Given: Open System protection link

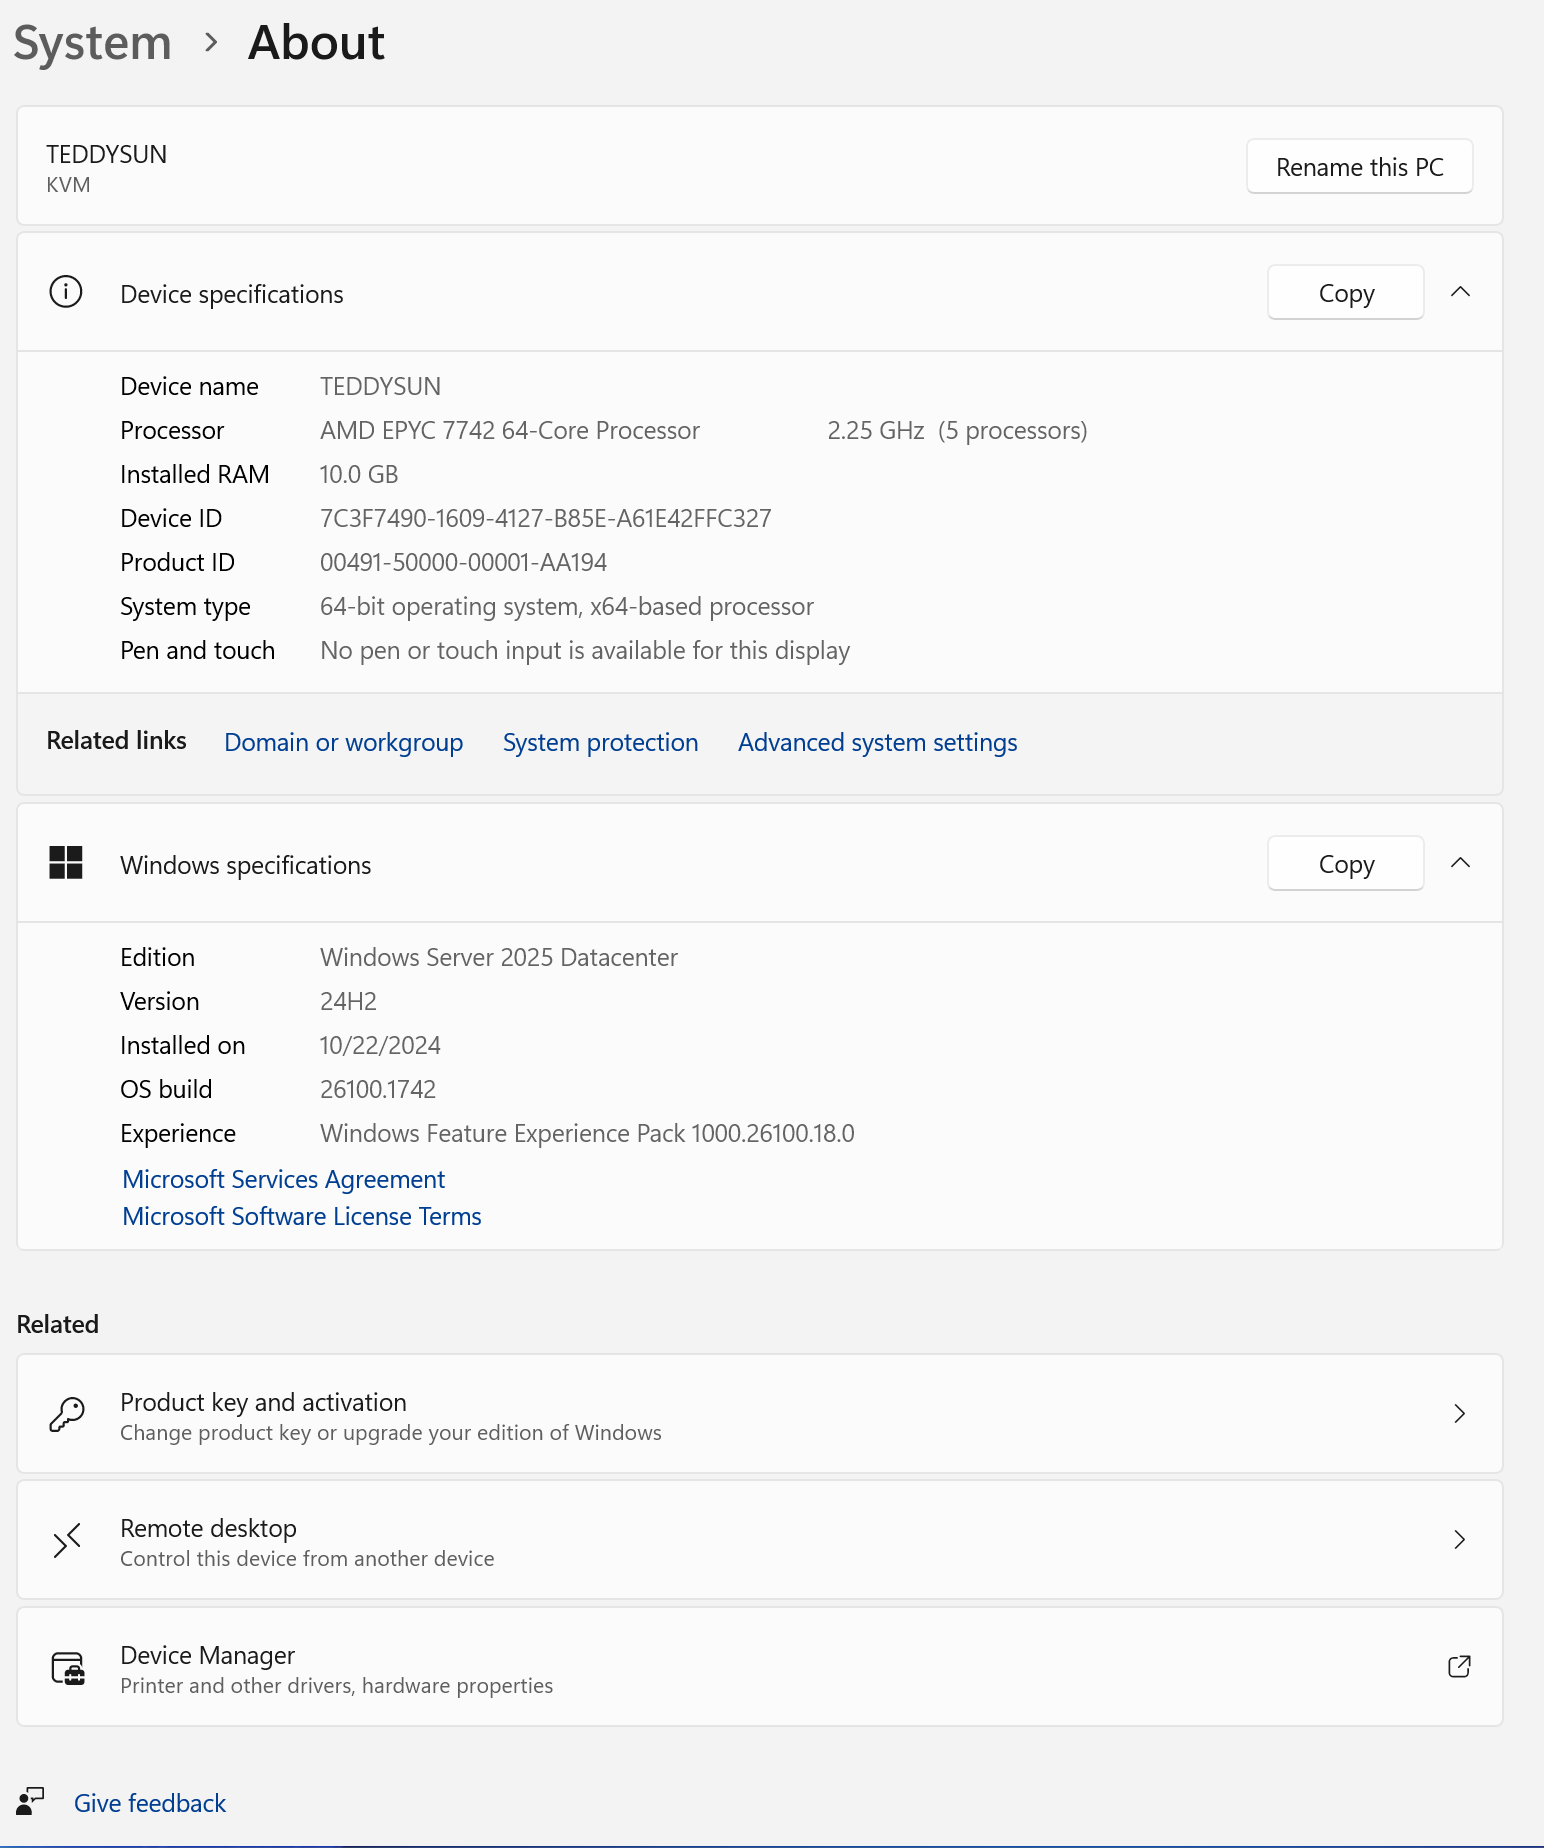Looking at the screenshot, I should click(x=601, y=742).
